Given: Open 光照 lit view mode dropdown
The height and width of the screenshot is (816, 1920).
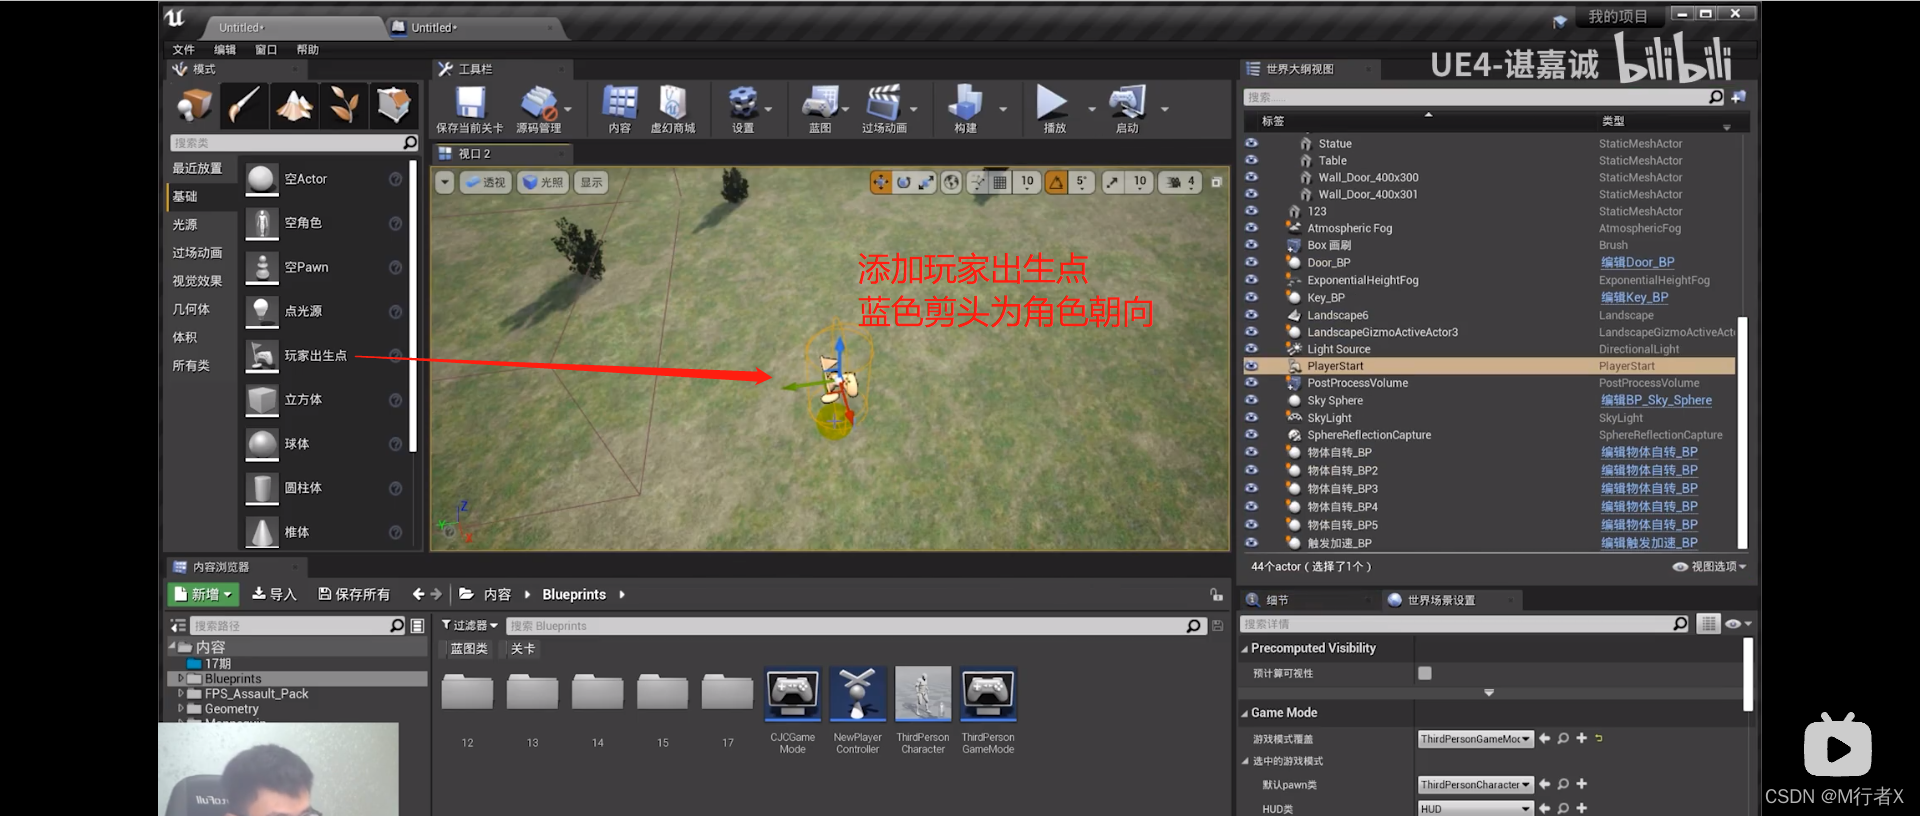Looking at the screenshot, I should click(543, 182).
